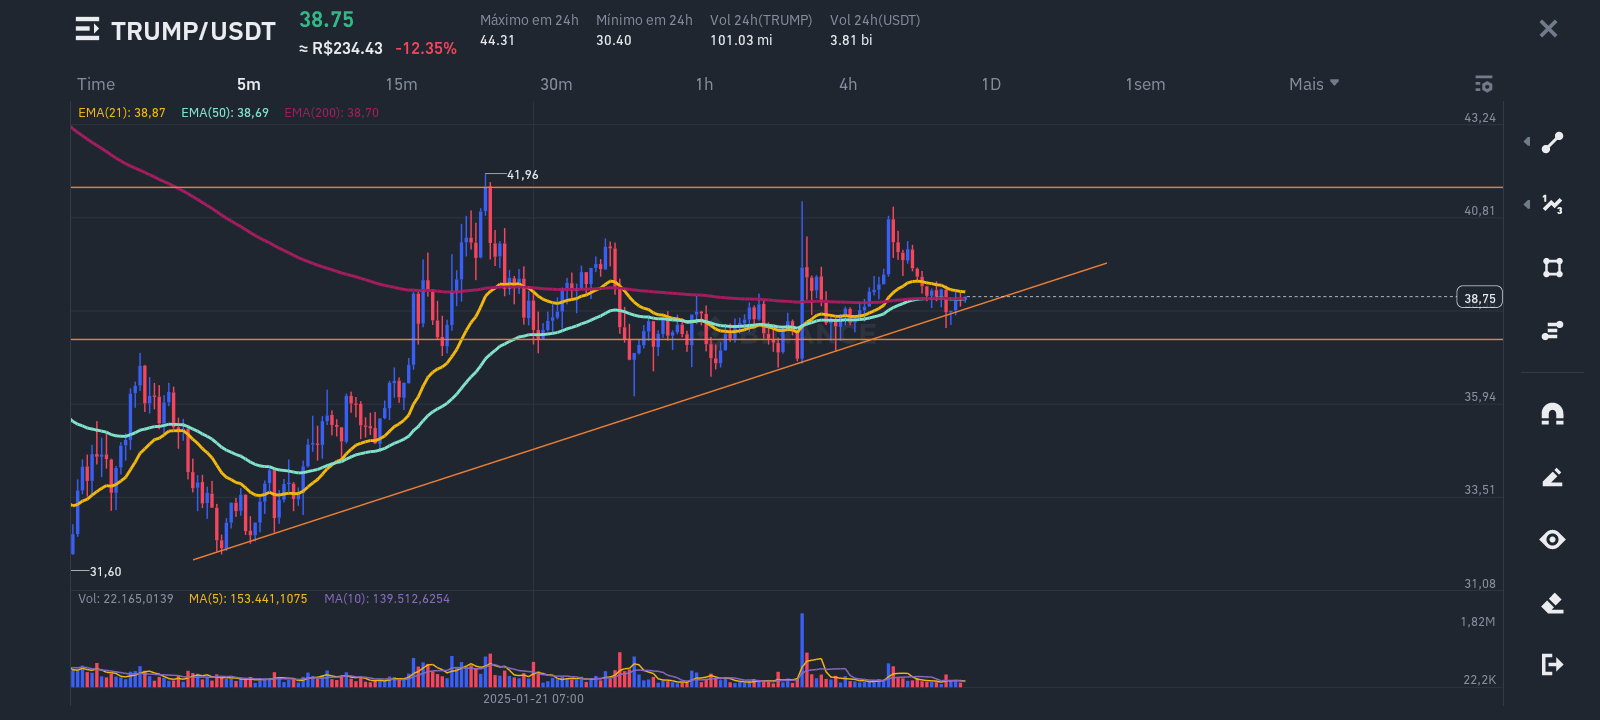This screenshot has height=720, width=1600.
Task: Click the 1,82M volume axis label
Action: (1478, 622)
